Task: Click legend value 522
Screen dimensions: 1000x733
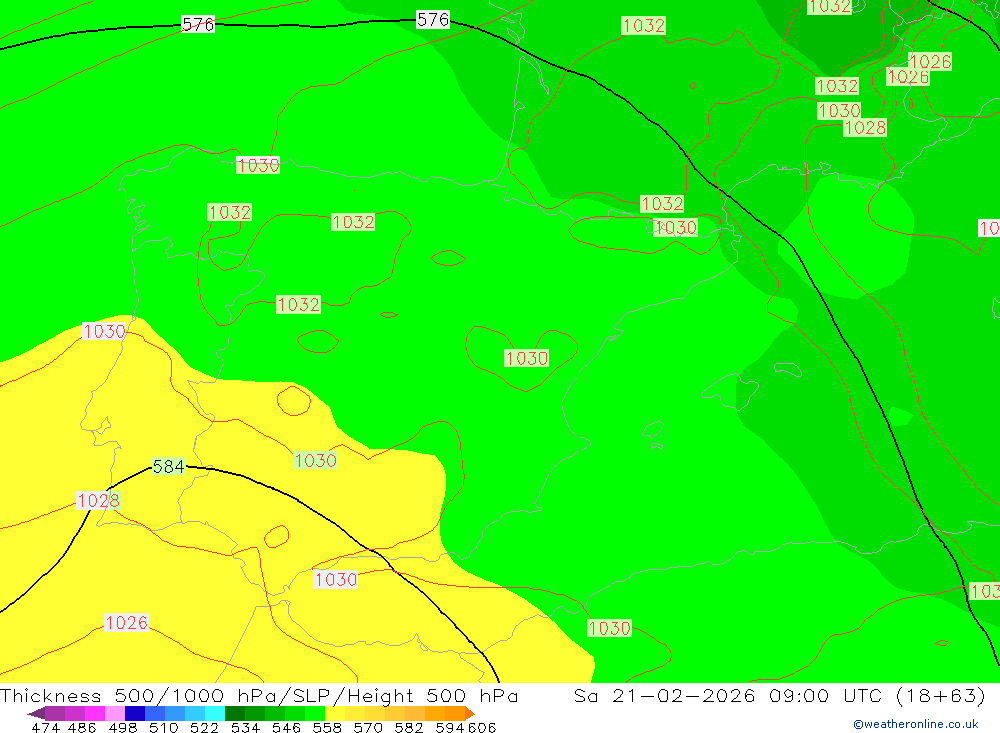Action: click(x=205, y=727)
